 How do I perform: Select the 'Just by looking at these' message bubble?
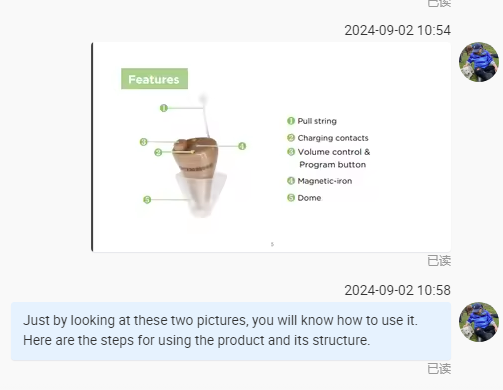click(x=231, y=331)
